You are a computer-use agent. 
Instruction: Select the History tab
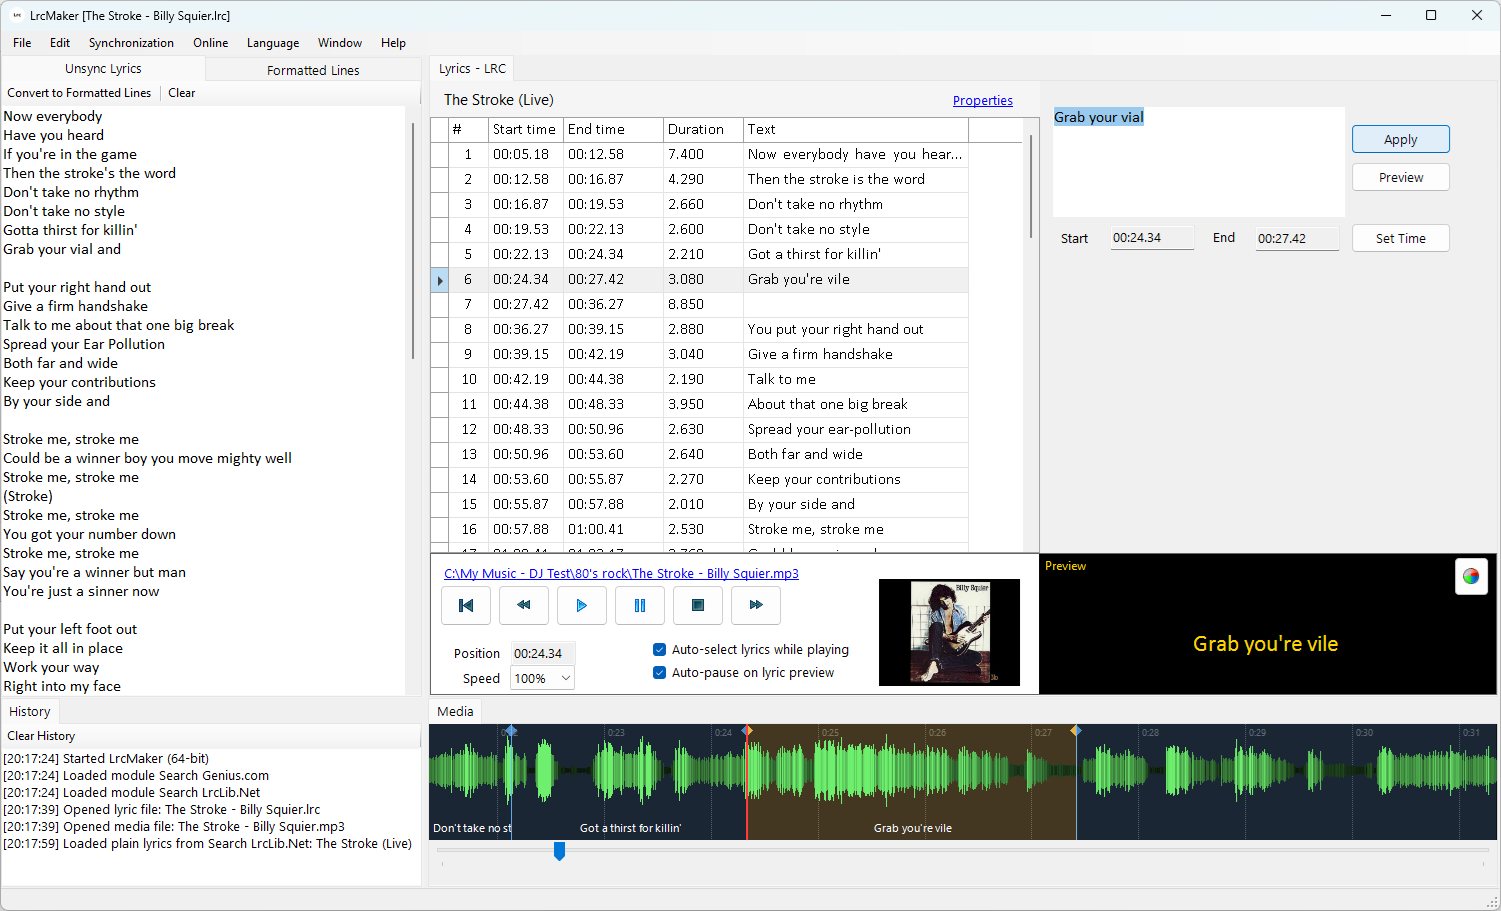pyautogui.click(x=30, y=712)
